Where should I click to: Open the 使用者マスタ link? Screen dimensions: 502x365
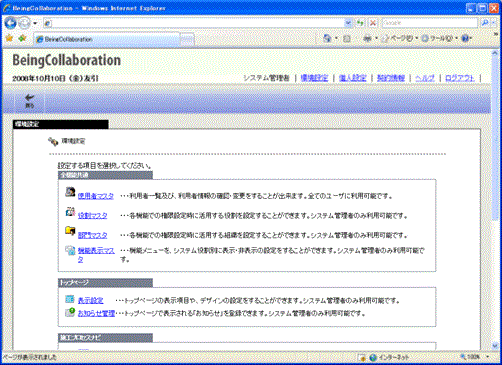tap(96, 196)
